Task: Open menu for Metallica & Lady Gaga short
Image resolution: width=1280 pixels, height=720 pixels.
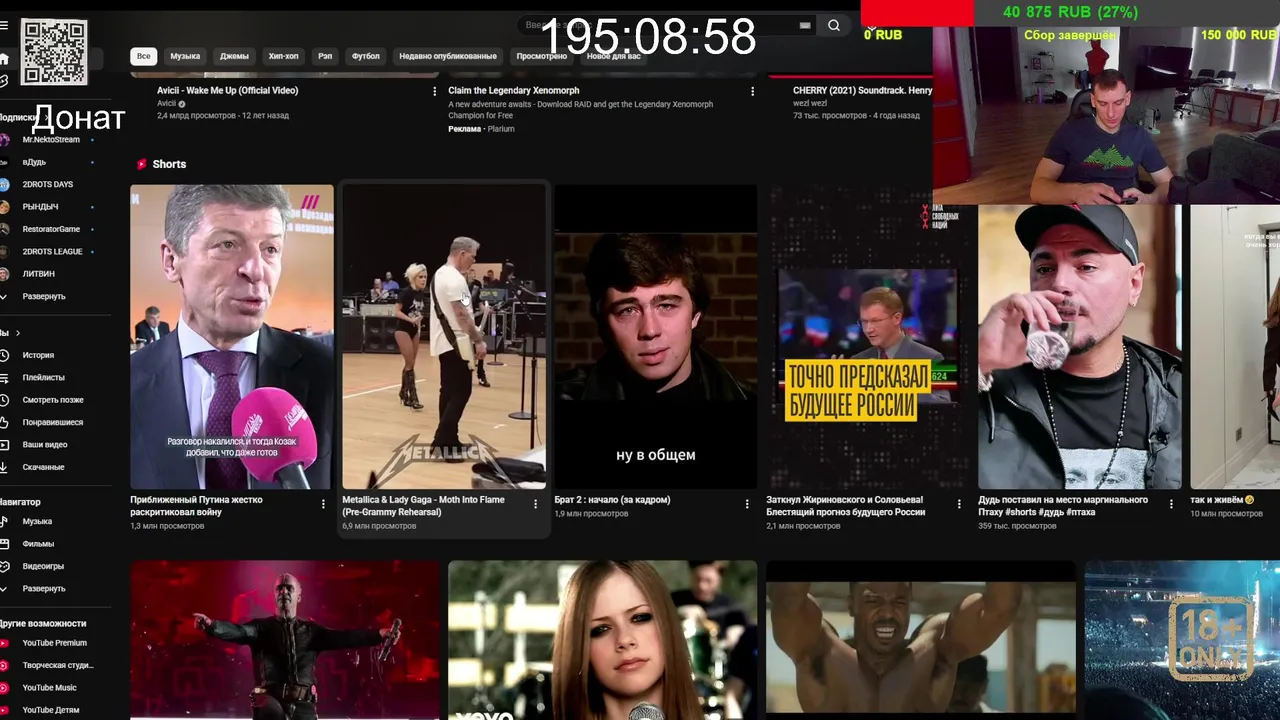Action: (535, 504)
